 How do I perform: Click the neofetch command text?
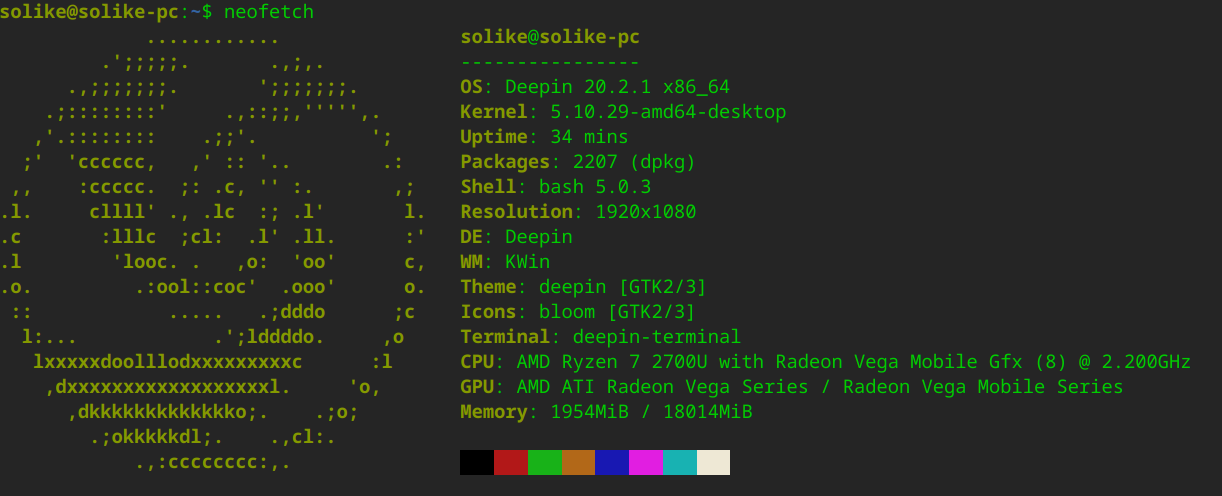(268, 12)
